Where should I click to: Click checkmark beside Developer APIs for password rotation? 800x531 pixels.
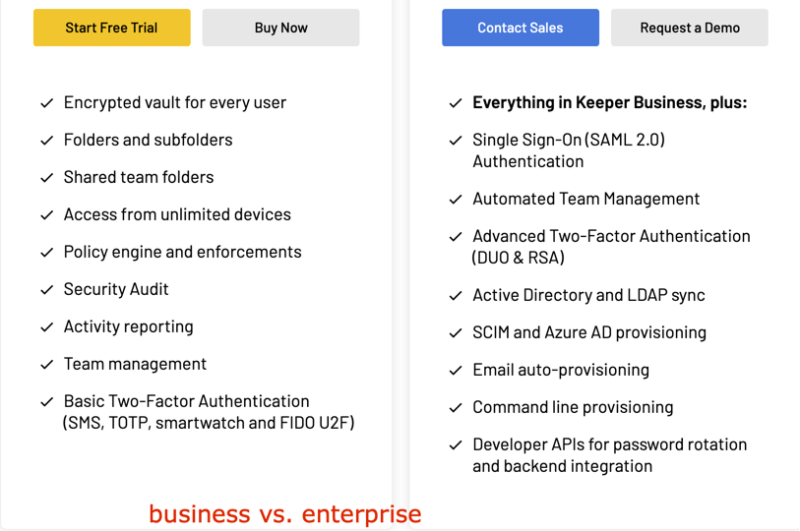(x=456, y=445)
